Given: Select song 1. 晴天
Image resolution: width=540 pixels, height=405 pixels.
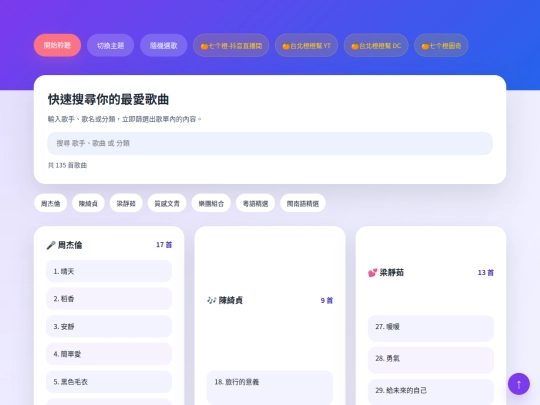Looking at the screenshot, I should tap(109, 271).
